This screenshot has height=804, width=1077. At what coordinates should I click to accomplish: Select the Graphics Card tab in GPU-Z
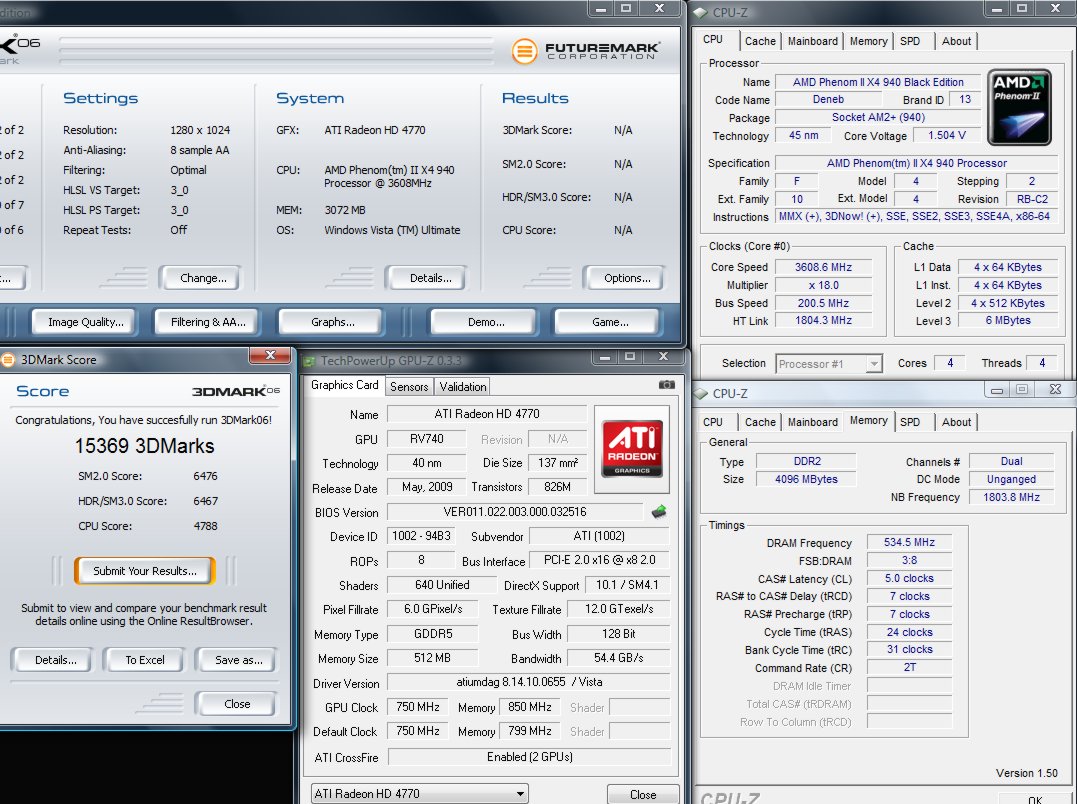pyautogui.click(x=344, y=385)
